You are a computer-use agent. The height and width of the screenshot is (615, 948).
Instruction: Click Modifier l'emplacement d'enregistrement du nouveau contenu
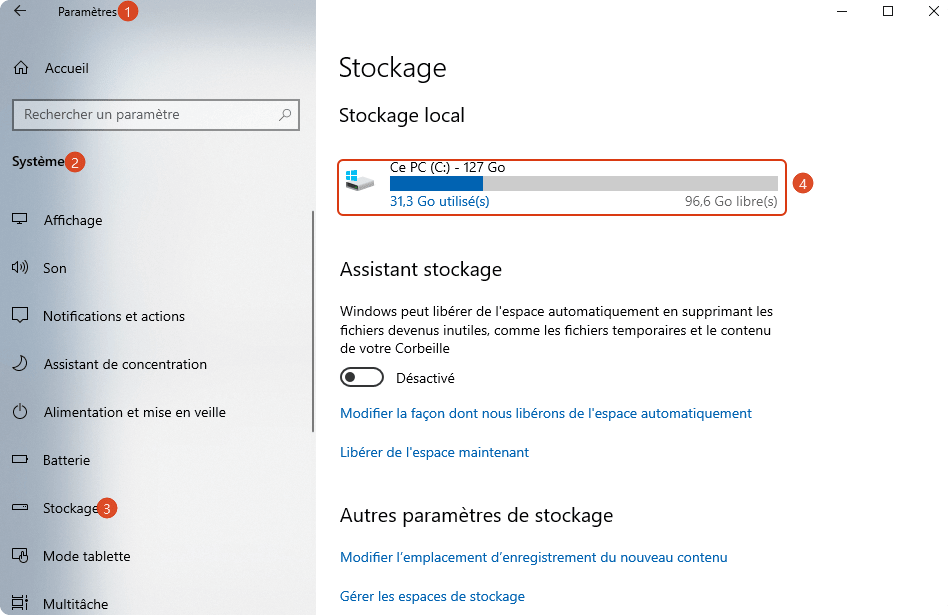tap(533, 558)
